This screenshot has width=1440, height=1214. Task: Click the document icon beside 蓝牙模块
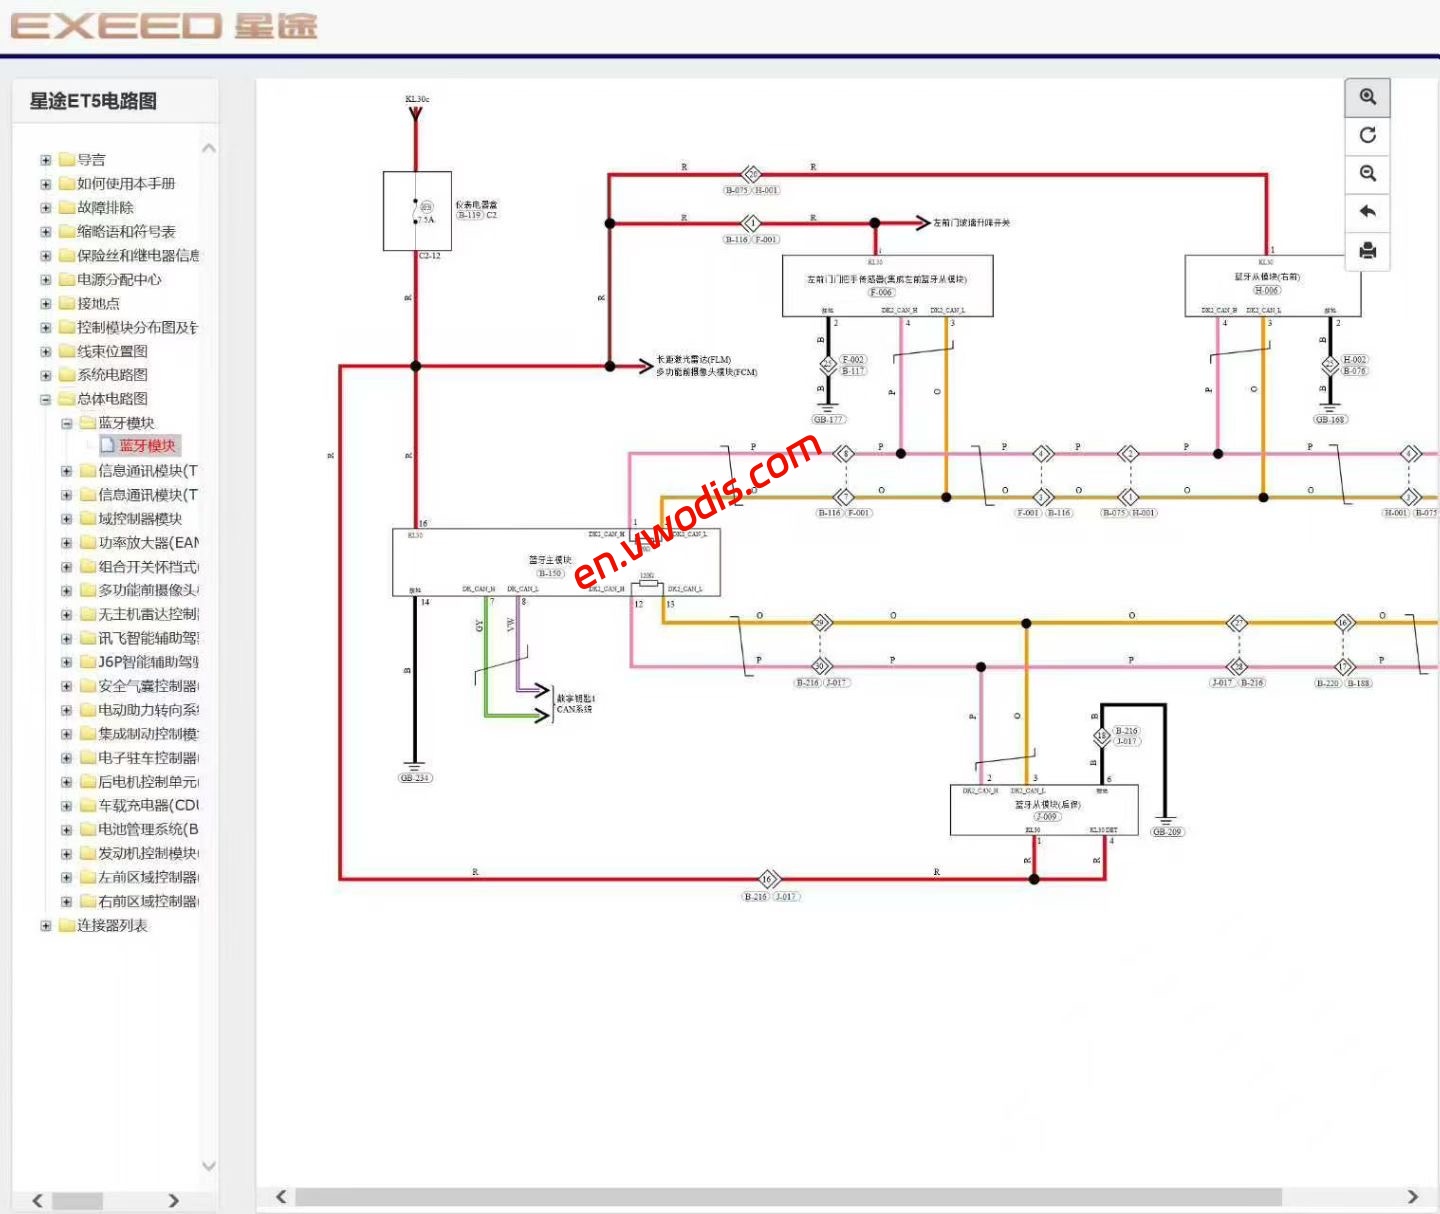pos(106,446)
